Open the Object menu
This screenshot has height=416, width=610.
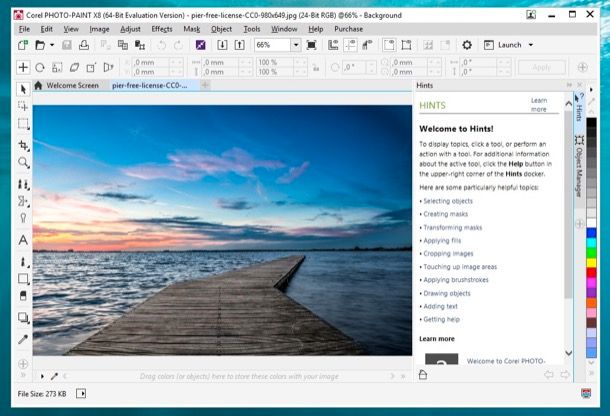tap(221, 29)
